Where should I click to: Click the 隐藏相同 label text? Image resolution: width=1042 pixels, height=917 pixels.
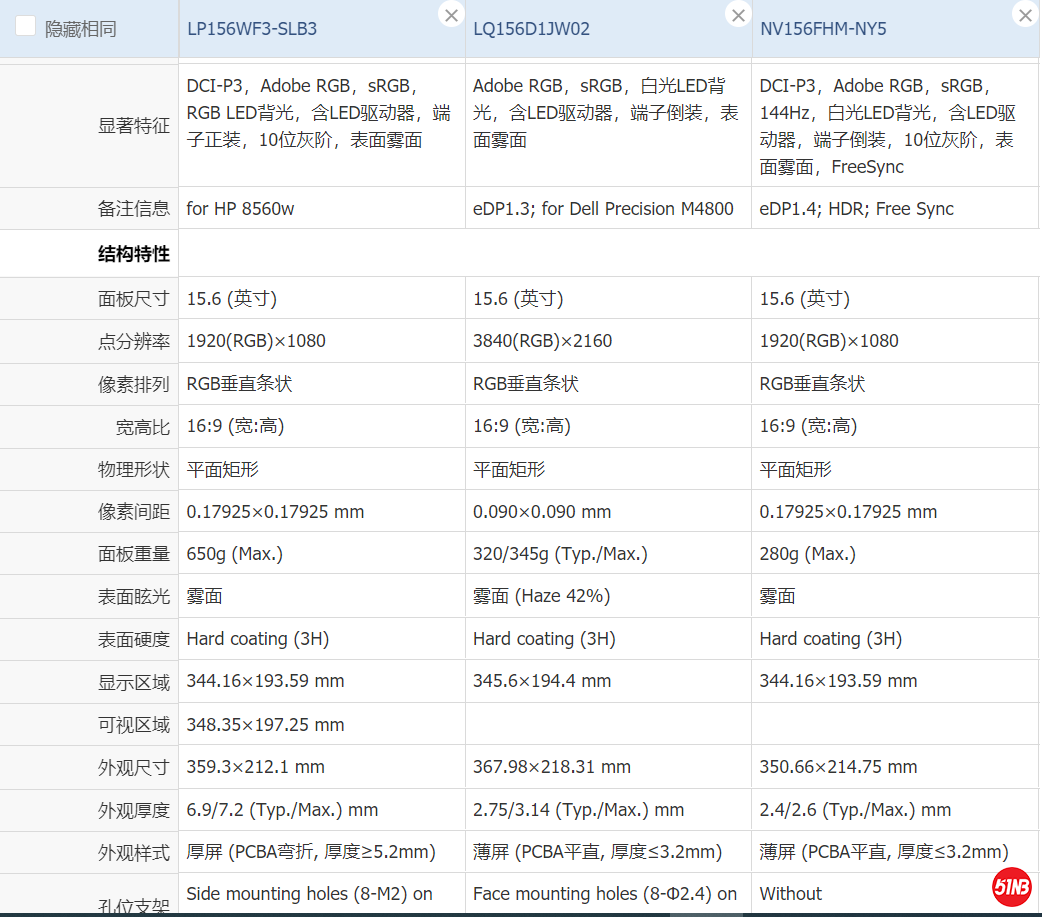[81, 29]
